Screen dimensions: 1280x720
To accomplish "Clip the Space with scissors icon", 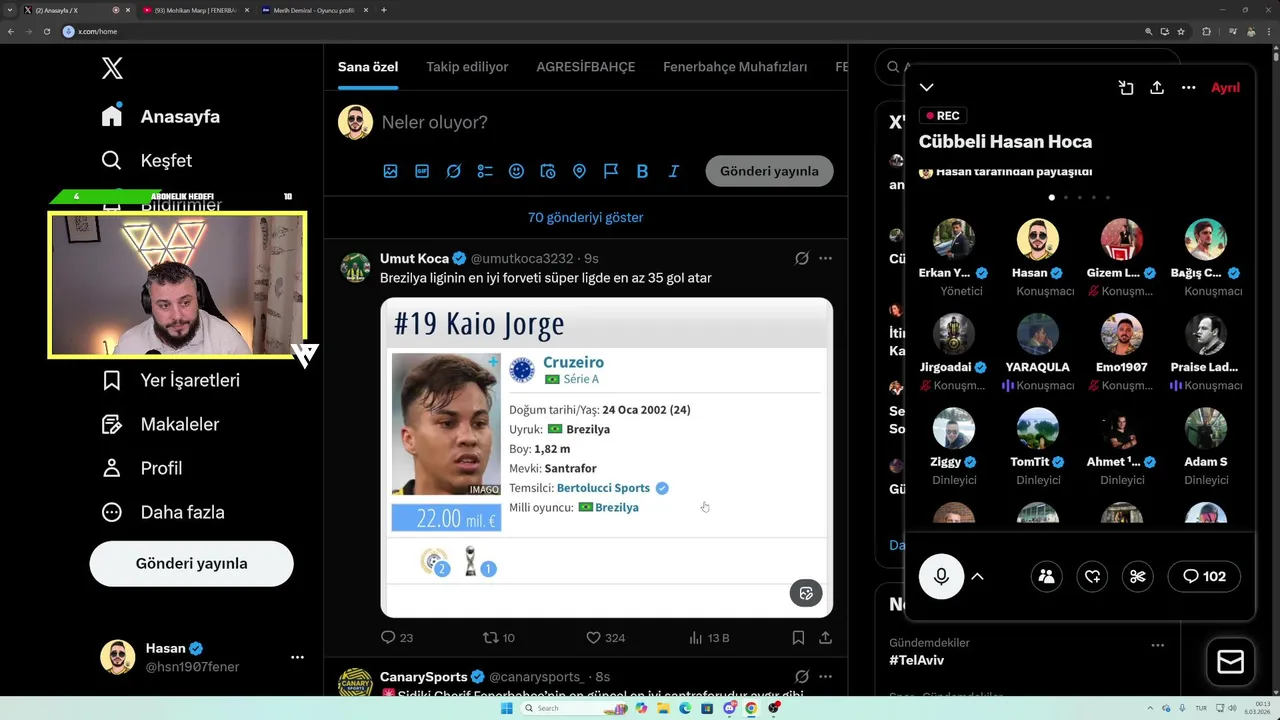I will pyautogui.click(x=1138, y=576).
